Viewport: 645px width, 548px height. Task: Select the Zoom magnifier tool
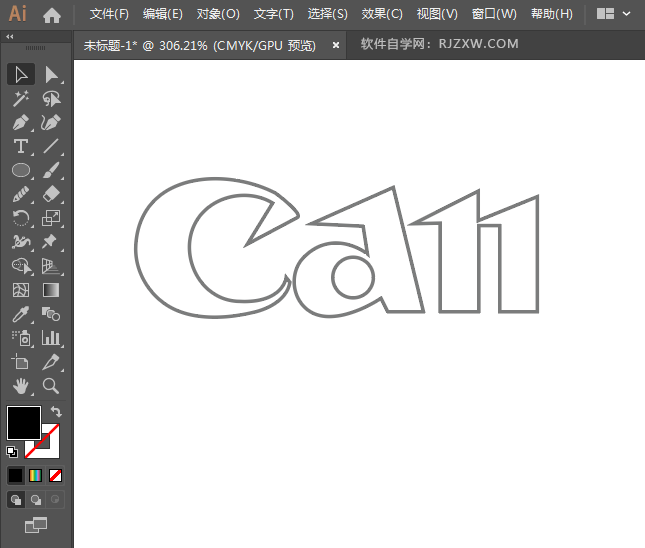pyautogui.click(x=51, y=386)
